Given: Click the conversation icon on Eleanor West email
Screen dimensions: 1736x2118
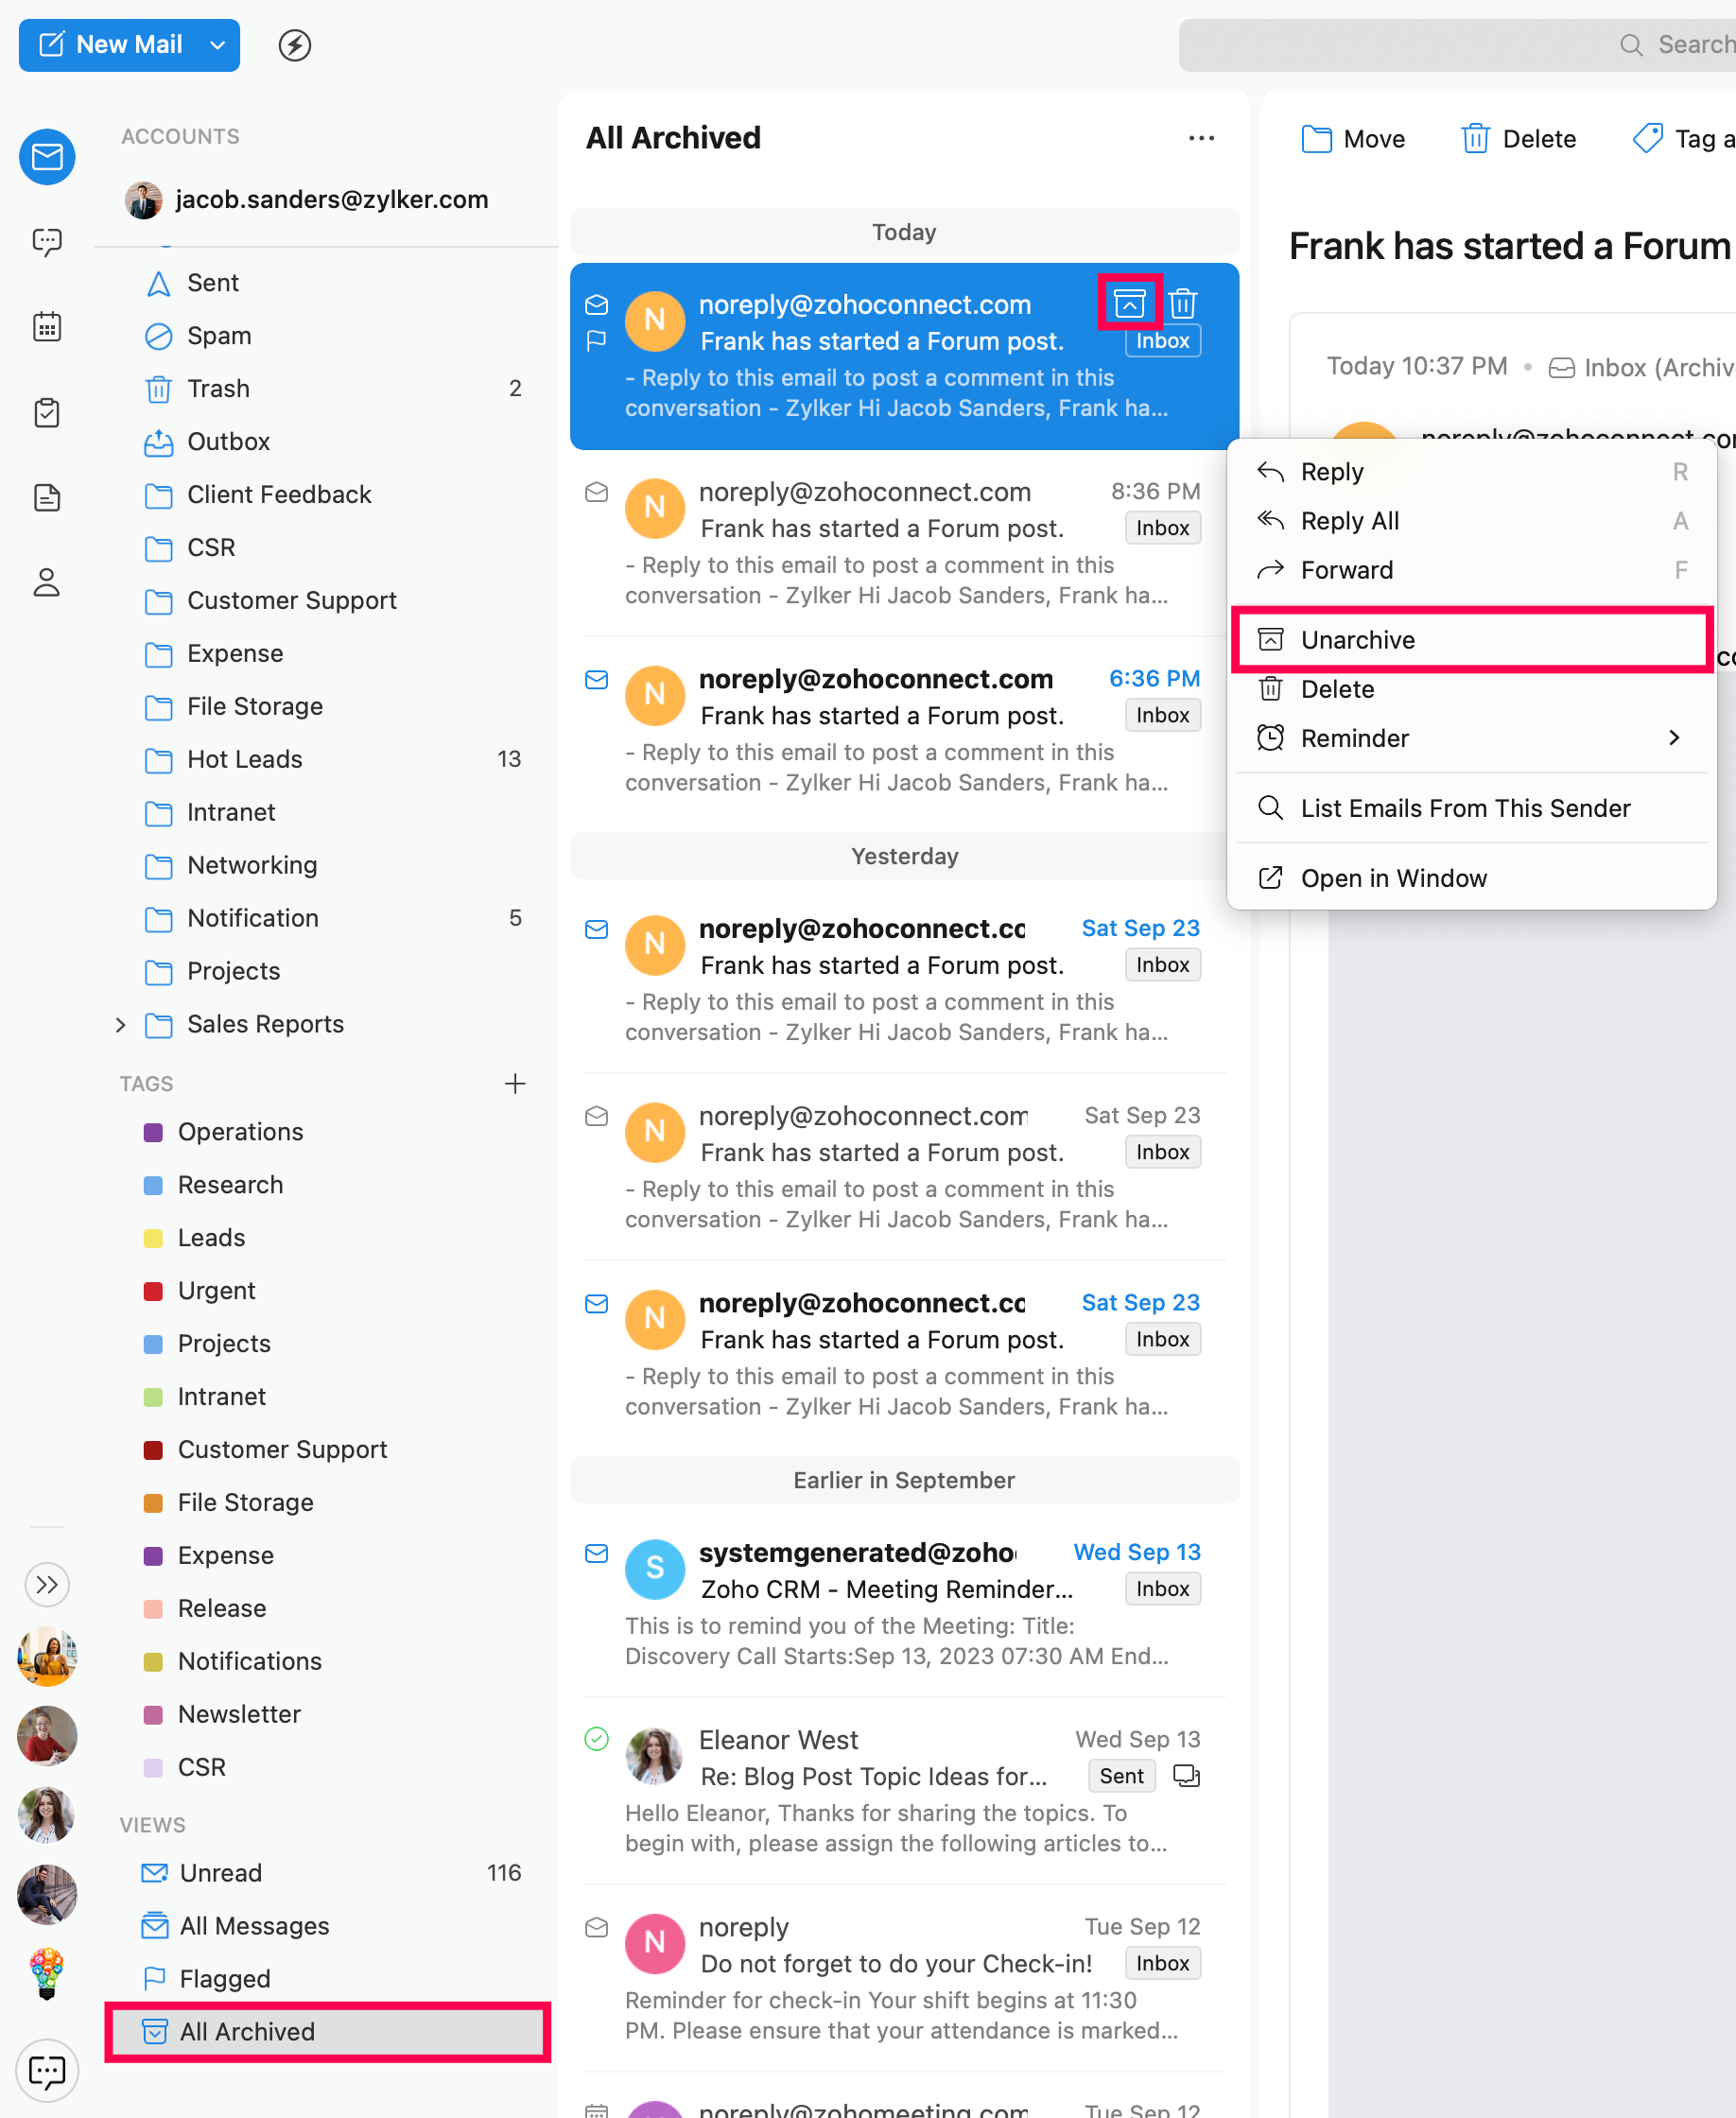Looking at the screenshot, I should (x=1186, y=1775).
